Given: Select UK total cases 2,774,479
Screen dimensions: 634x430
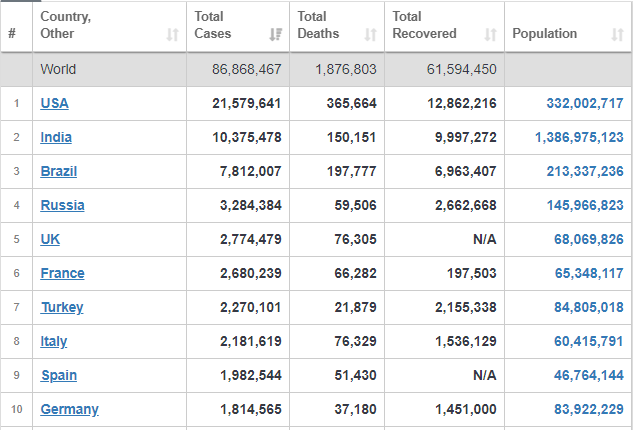Looking at the screenshot, I should 250,239.
